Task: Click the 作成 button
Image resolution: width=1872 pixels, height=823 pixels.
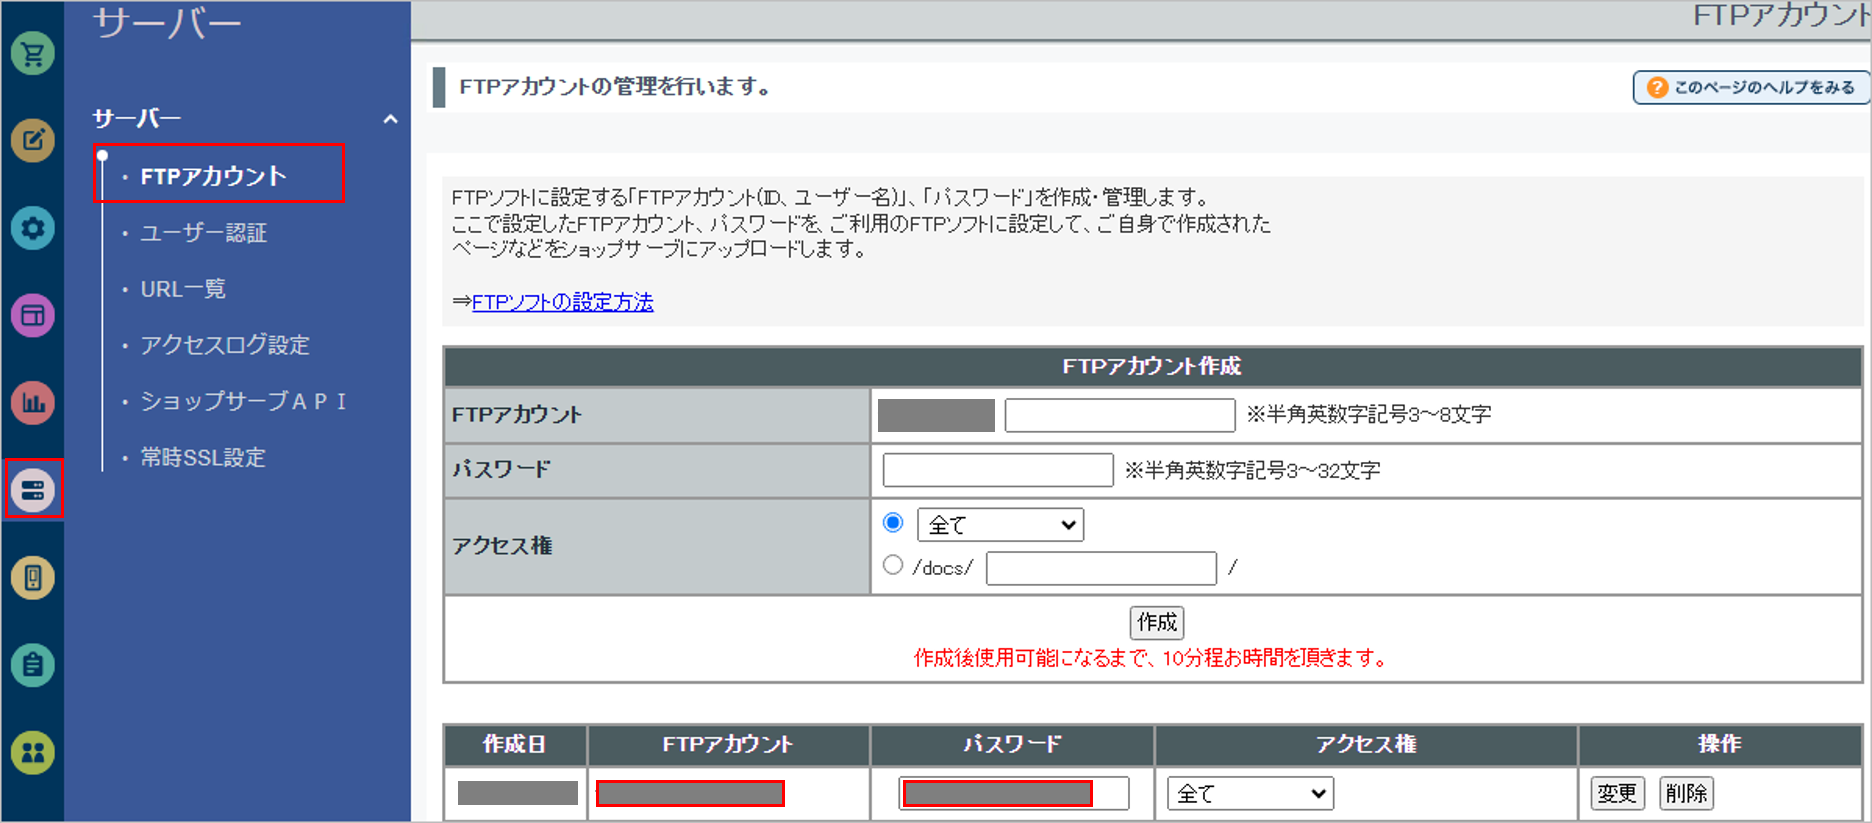Action: pyautogui.click(x=1156, y=622)
